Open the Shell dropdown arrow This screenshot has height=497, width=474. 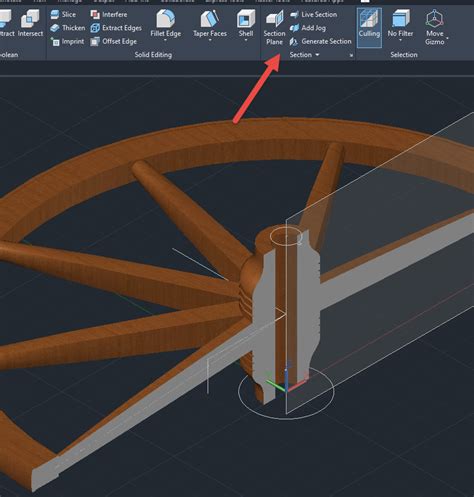pos(246,40)
